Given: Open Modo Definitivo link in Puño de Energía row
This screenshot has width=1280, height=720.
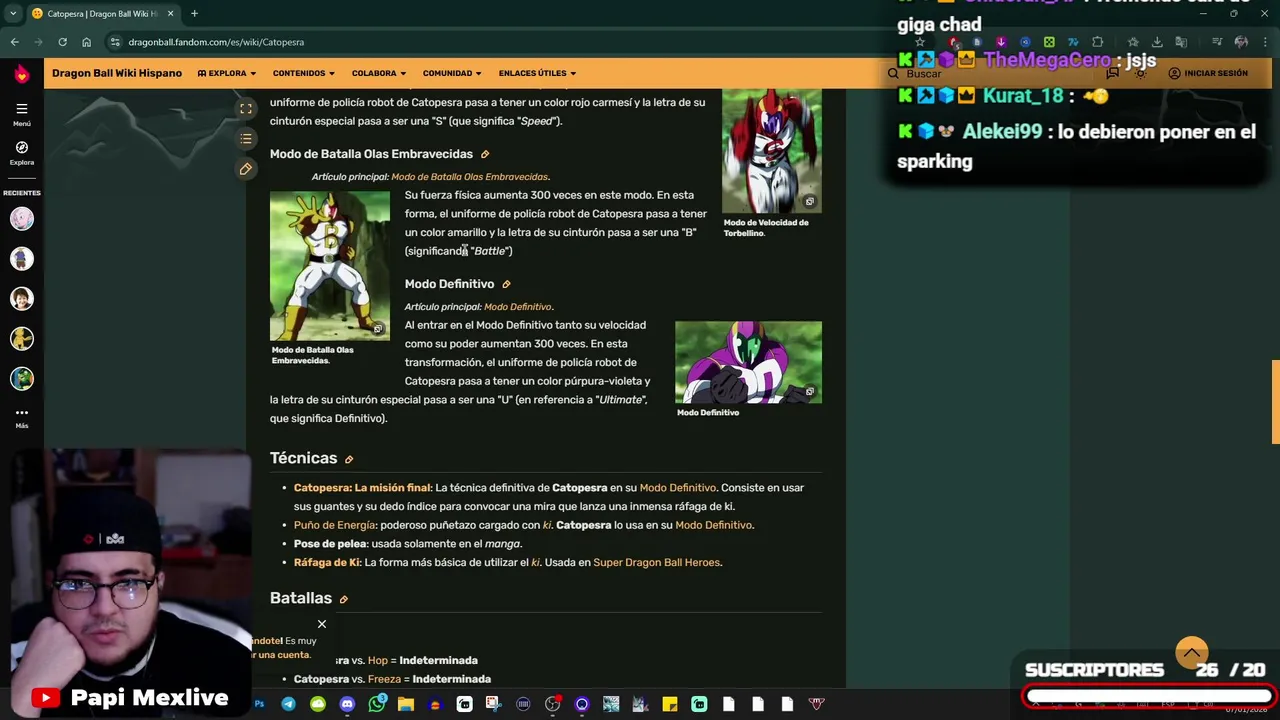Looking at the screenshot, I should coord(713,525).
